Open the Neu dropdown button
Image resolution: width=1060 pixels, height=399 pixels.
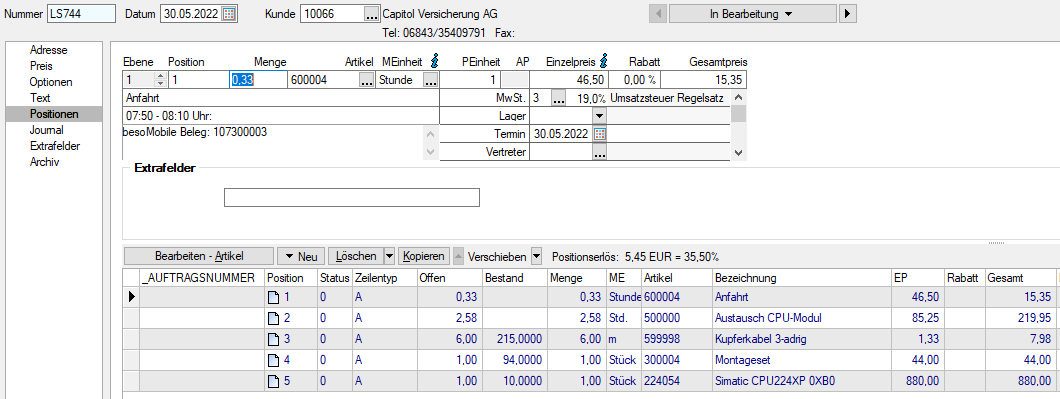pos(302,256)
